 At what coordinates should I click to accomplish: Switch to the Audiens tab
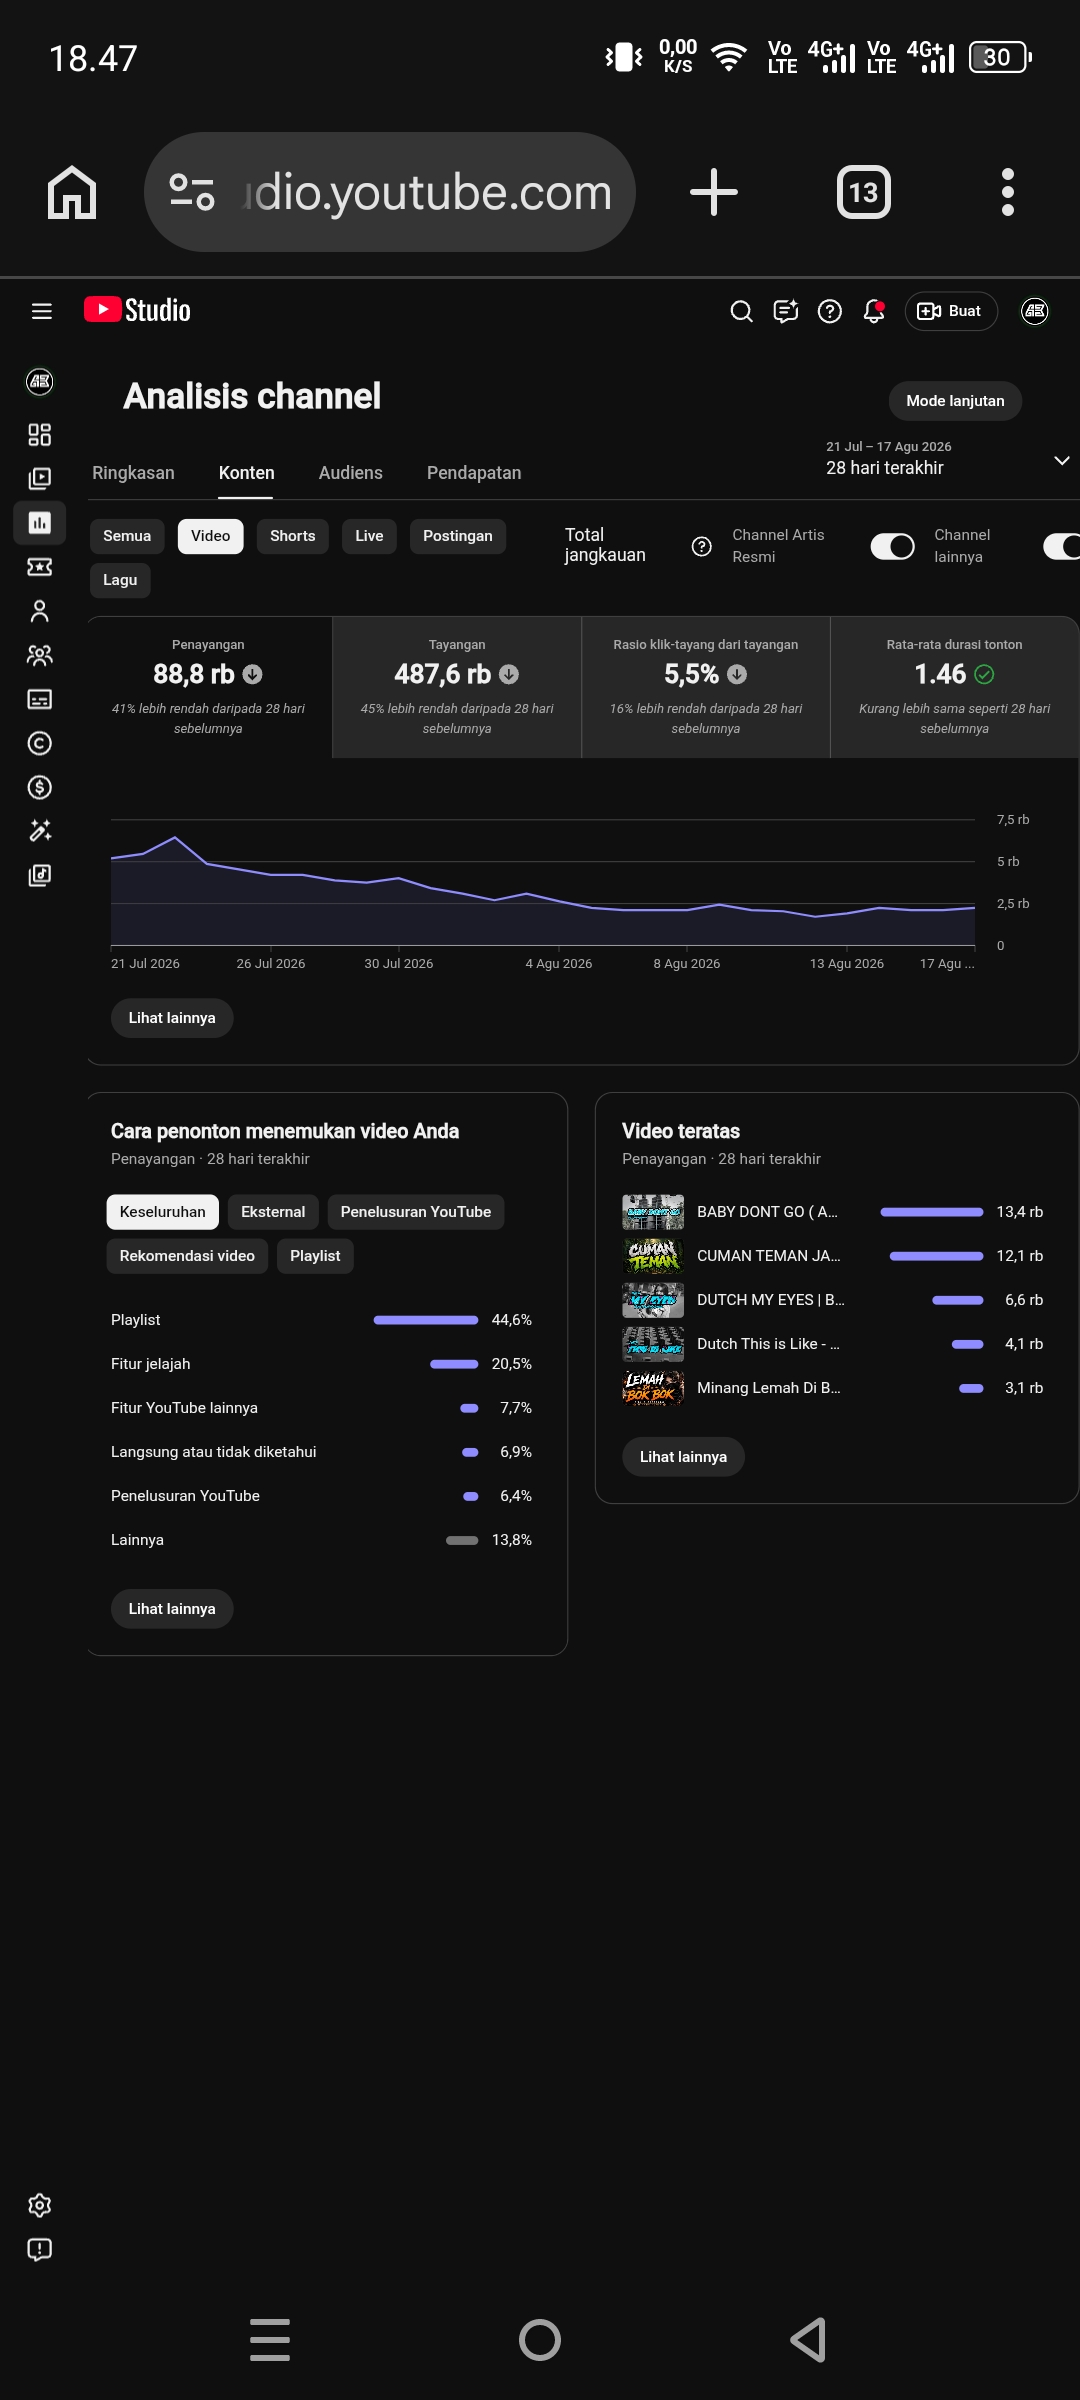coord(351,473)
